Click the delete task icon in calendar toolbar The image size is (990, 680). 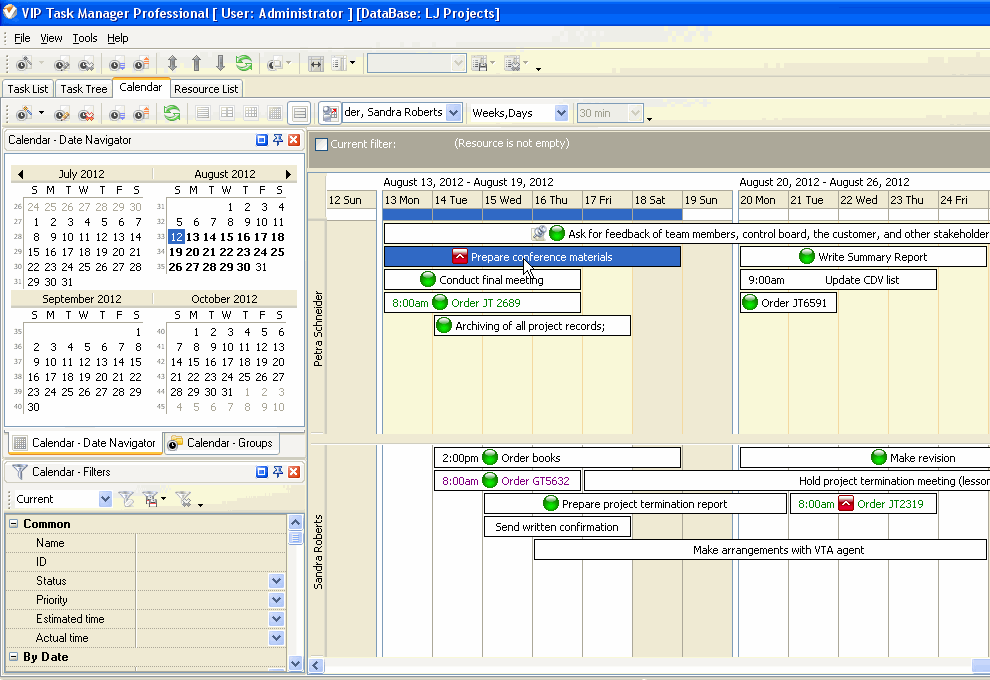(87, 113)
